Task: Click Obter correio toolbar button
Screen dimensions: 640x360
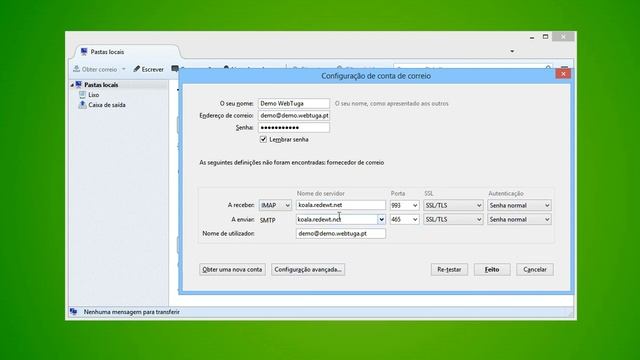Action: (x=95, y=69)
